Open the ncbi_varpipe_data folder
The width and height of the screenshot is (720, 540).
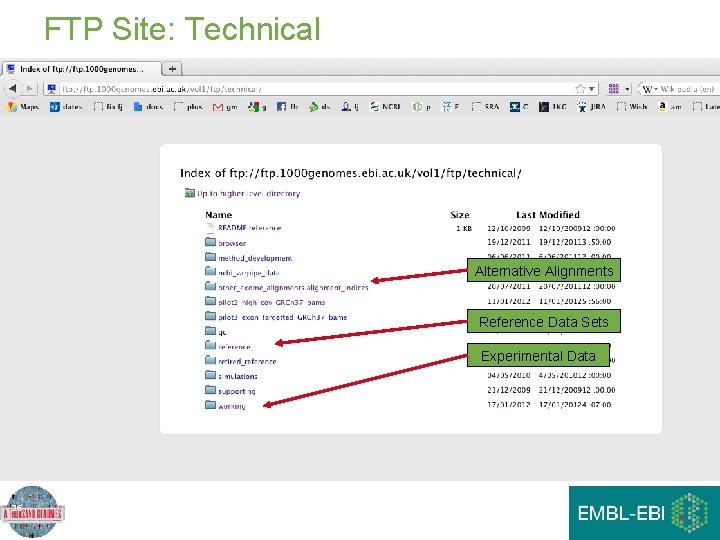tap(248, 273)
